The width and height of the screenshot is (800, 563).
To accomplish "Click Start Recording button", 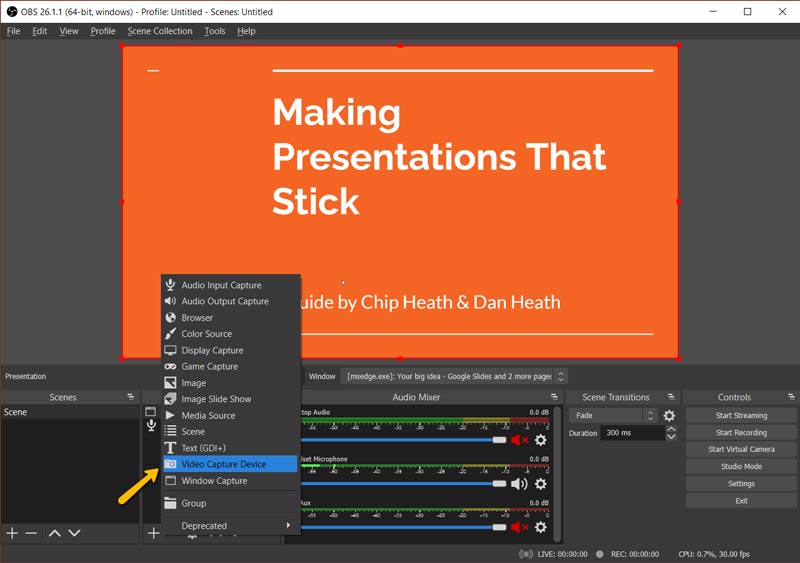I will 741,432.
